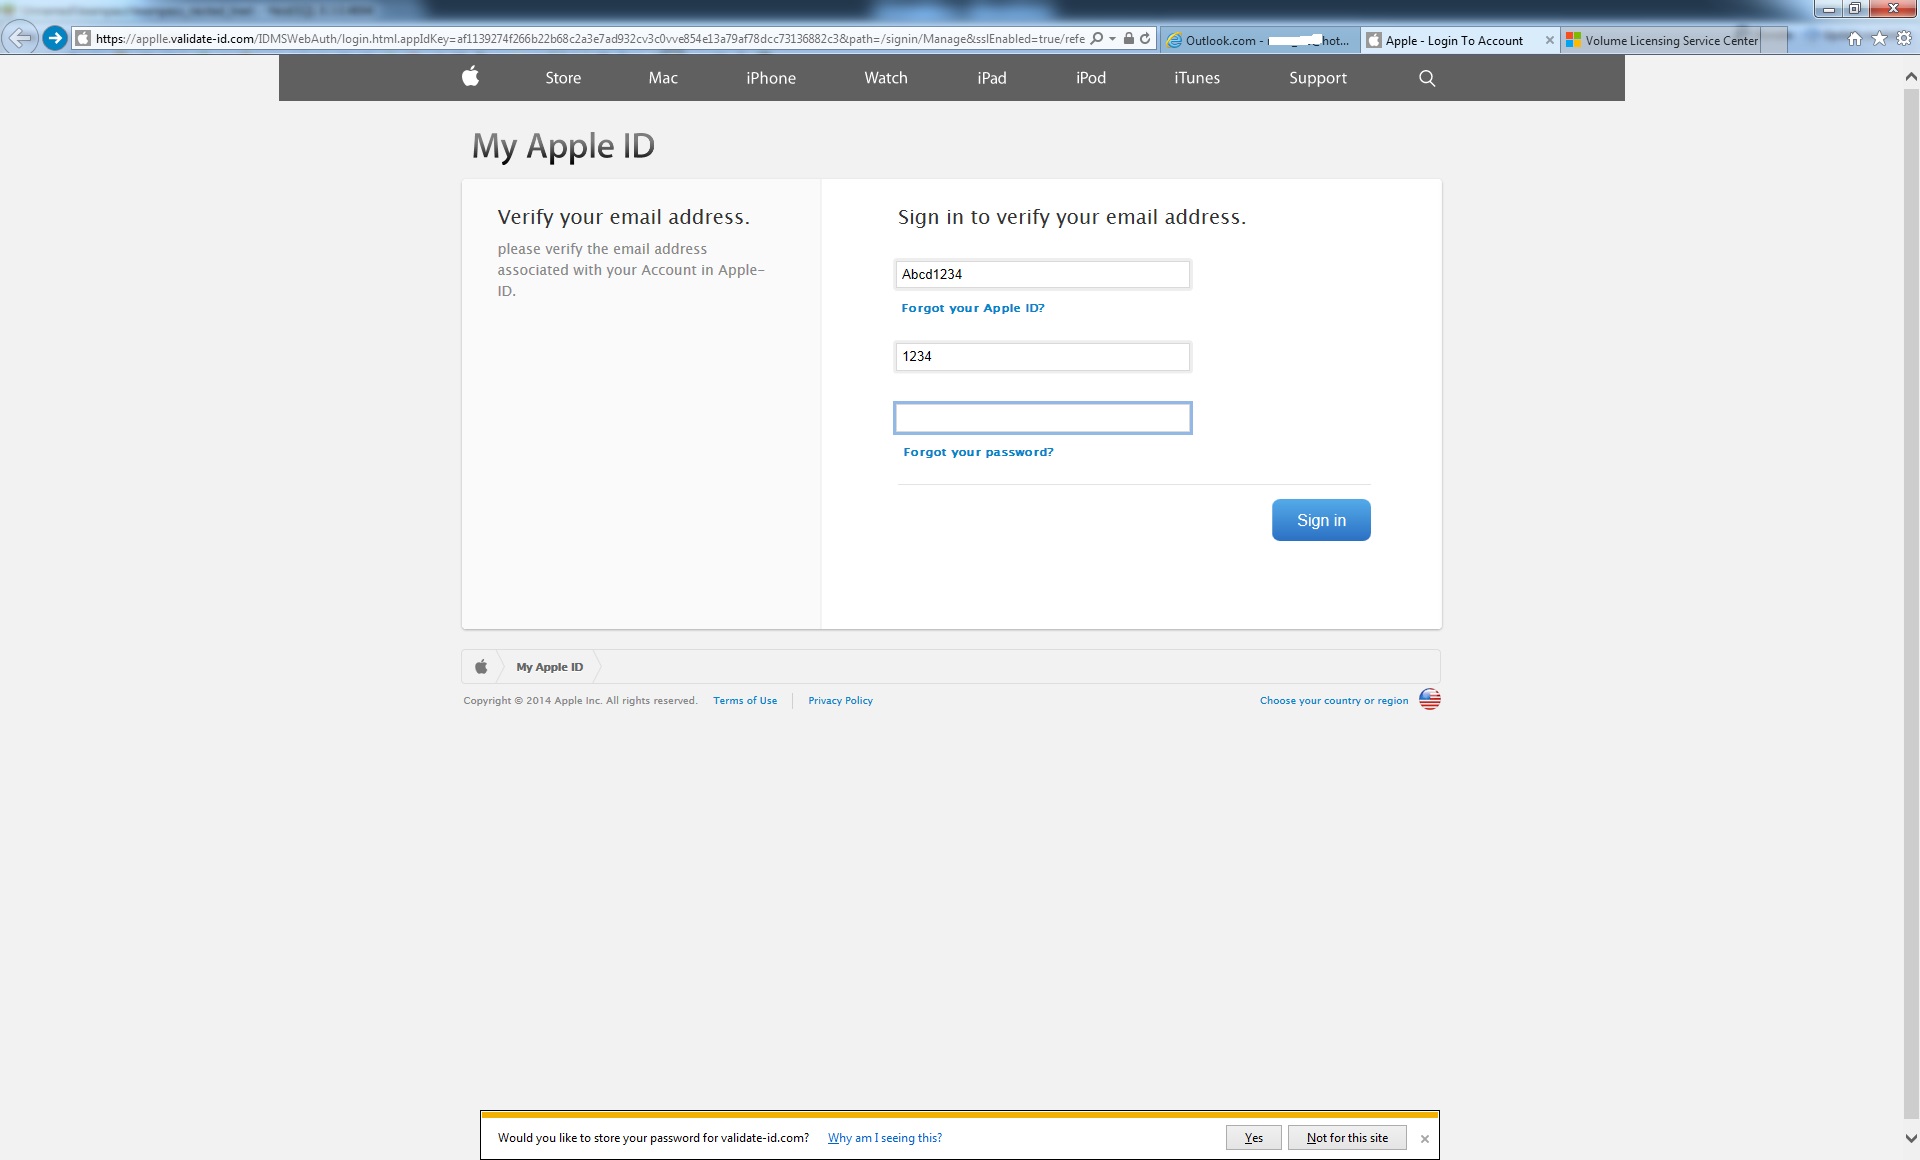Click the scrollbar down arrow
This screenshot has width=1920, height=1160.
1911,1139
